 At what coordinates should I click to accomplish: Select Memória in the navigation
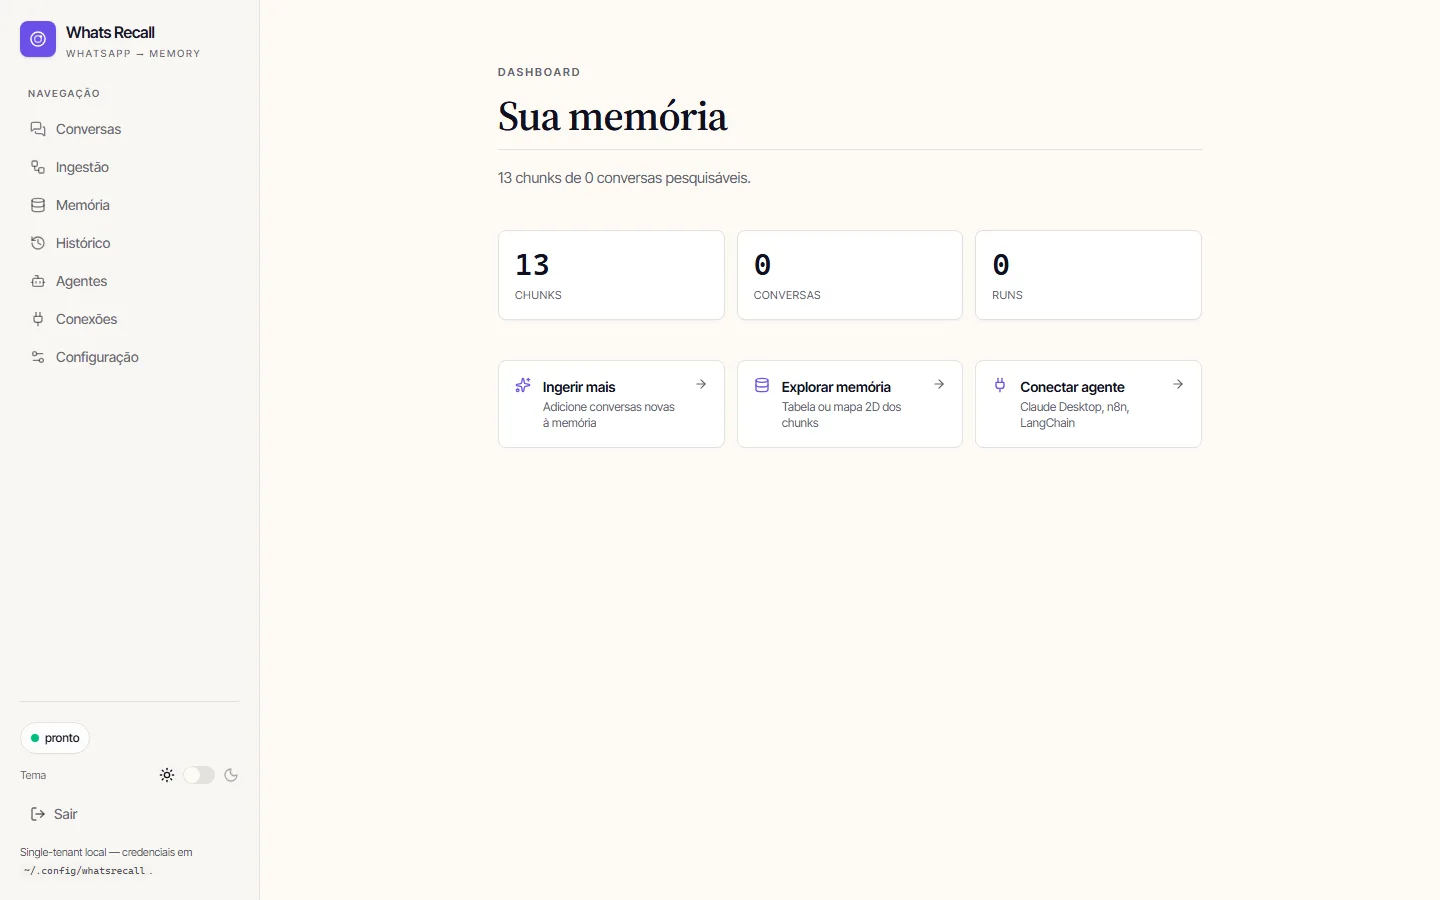130,205
